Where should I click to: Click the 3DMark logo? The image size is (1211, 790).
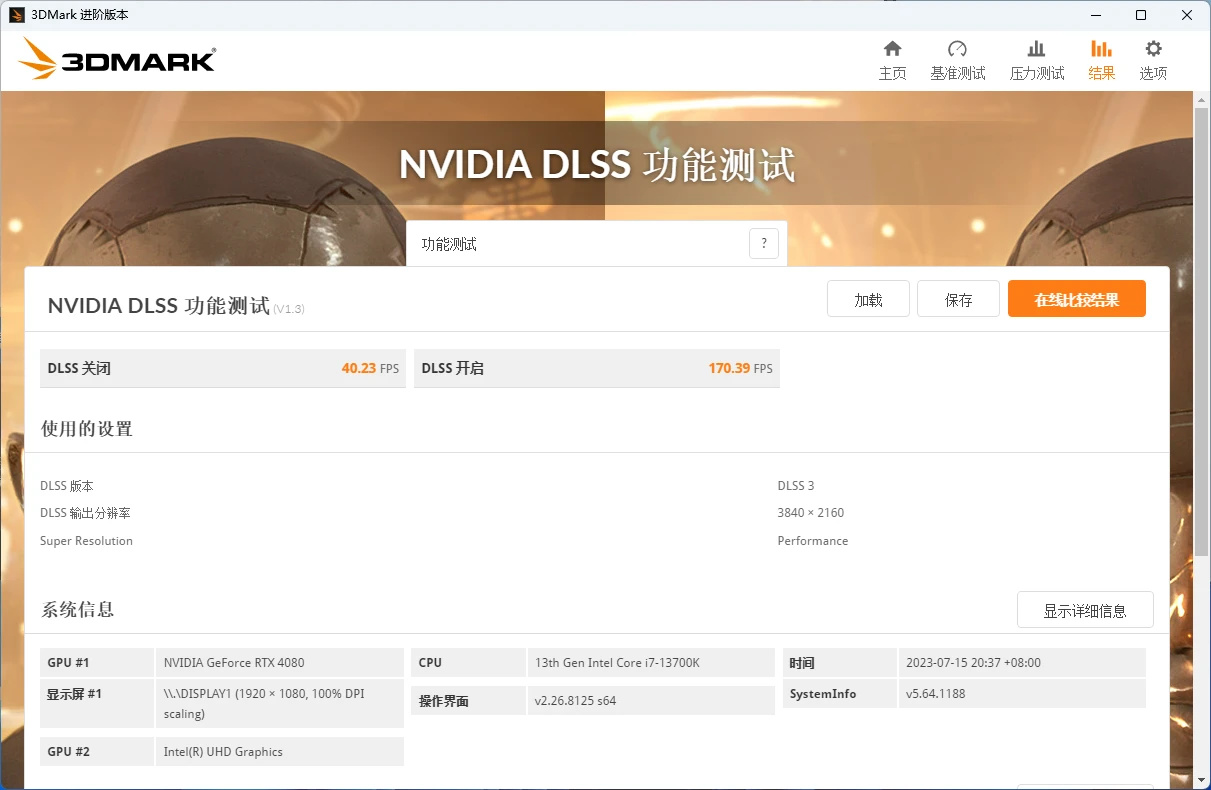pos(117,60)
